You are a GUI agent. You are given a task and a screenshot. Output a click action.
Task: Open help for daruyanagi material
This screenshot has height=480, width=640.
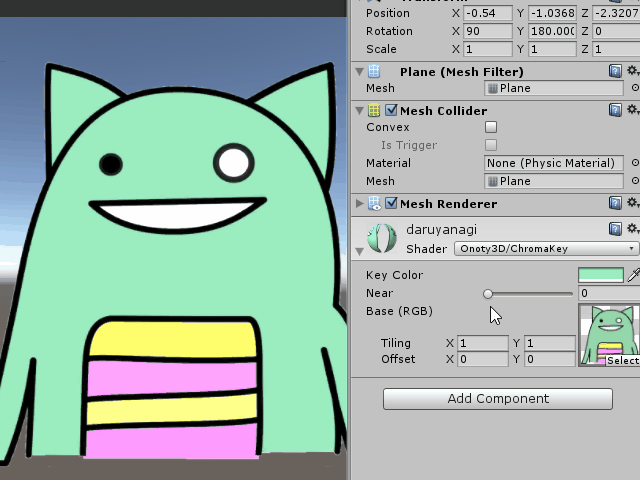(615, 229)
